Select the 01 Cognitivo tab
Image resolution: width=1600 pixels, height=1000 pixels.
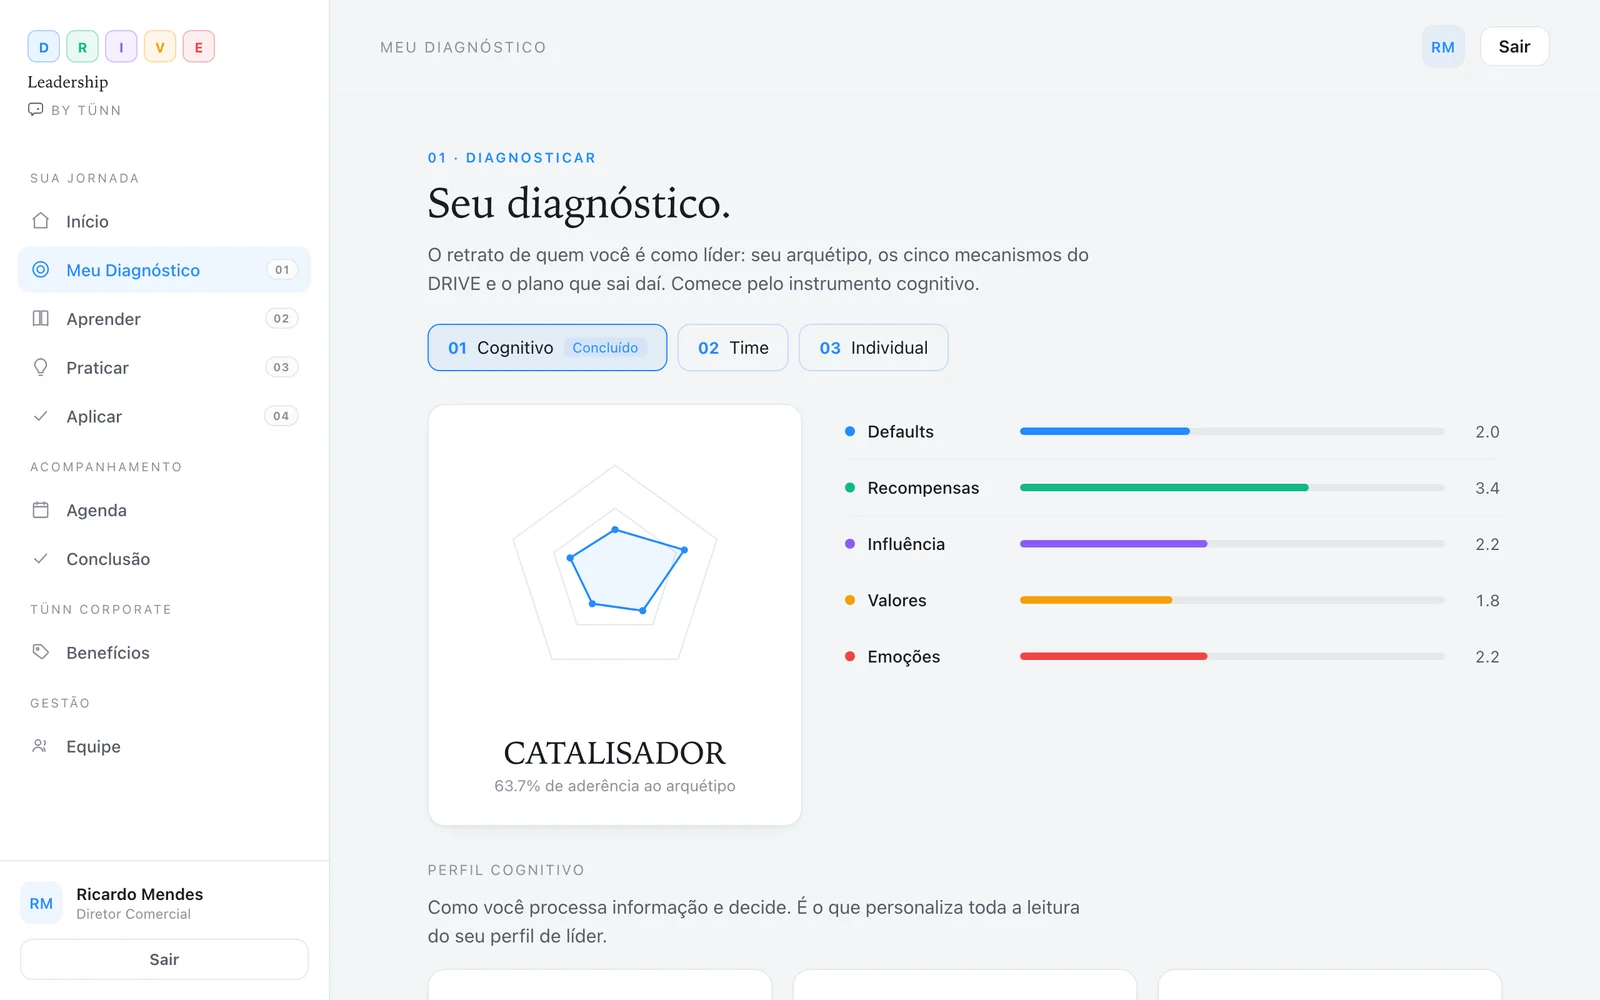(547, 348)
